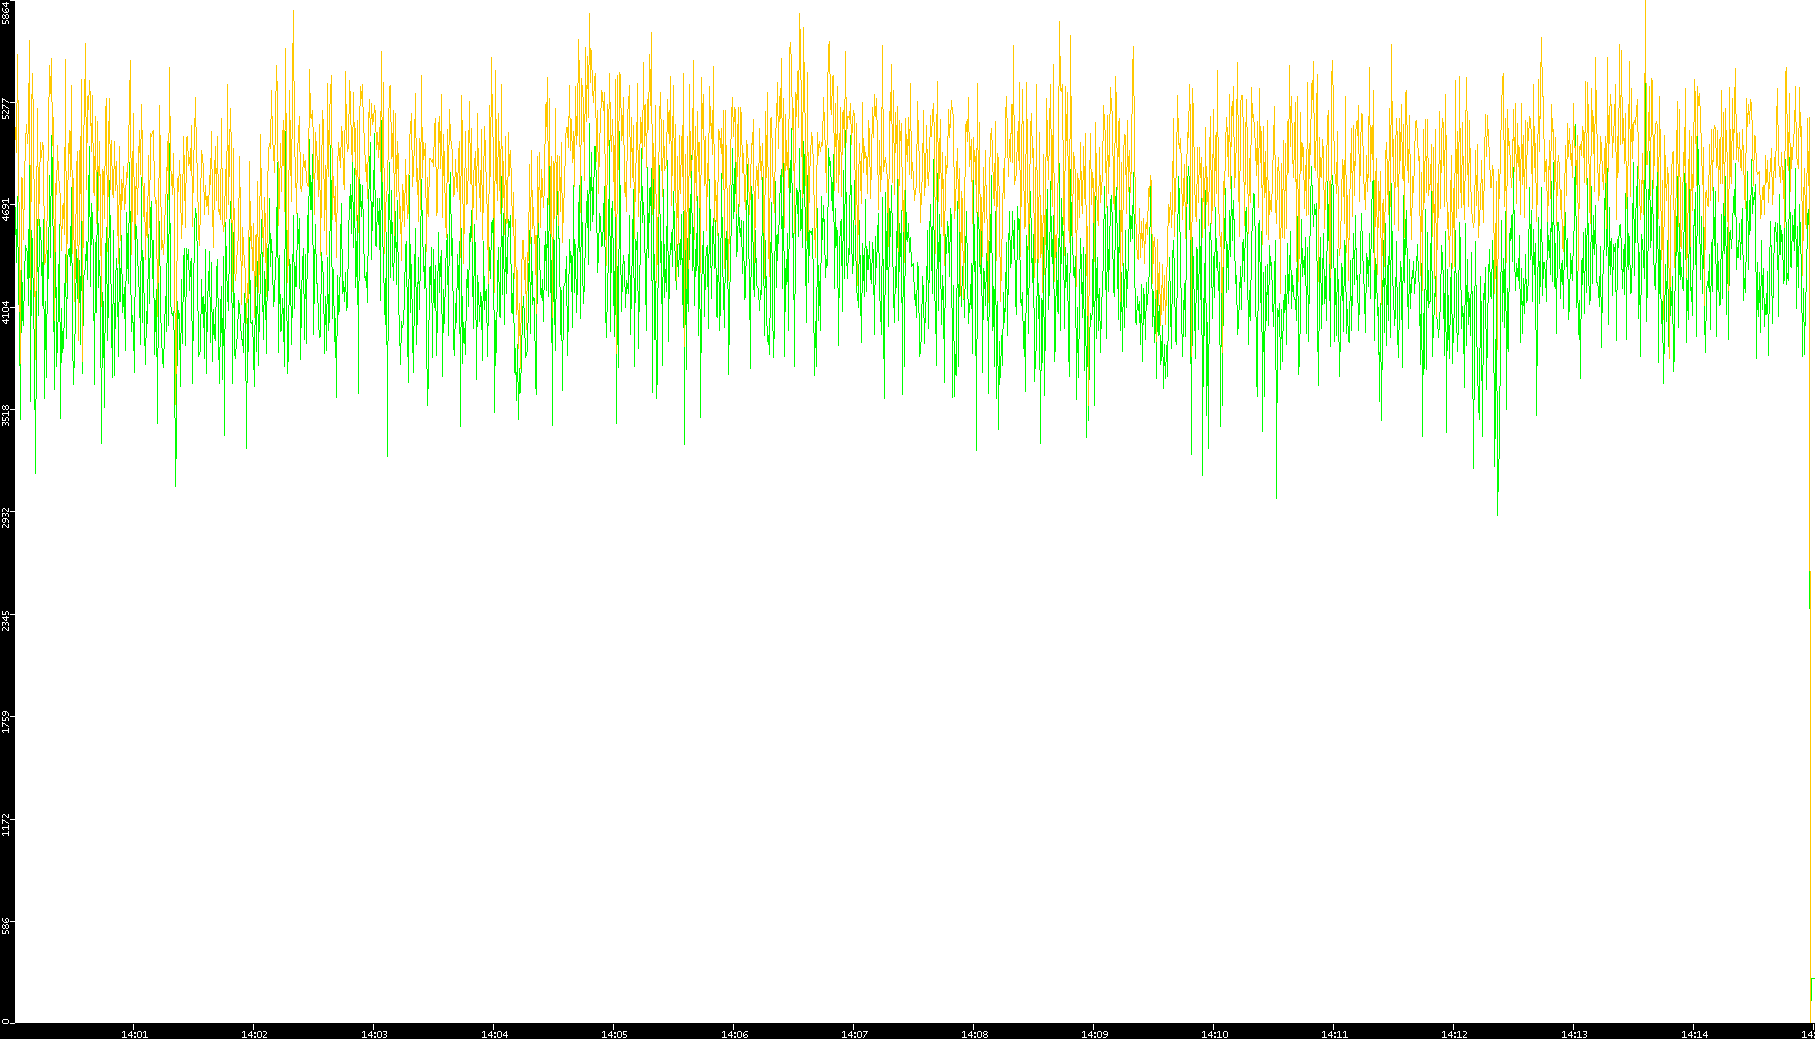Click the 2932 y-axis label
Screen dimensions: 1815x1039
click(7, 518)
